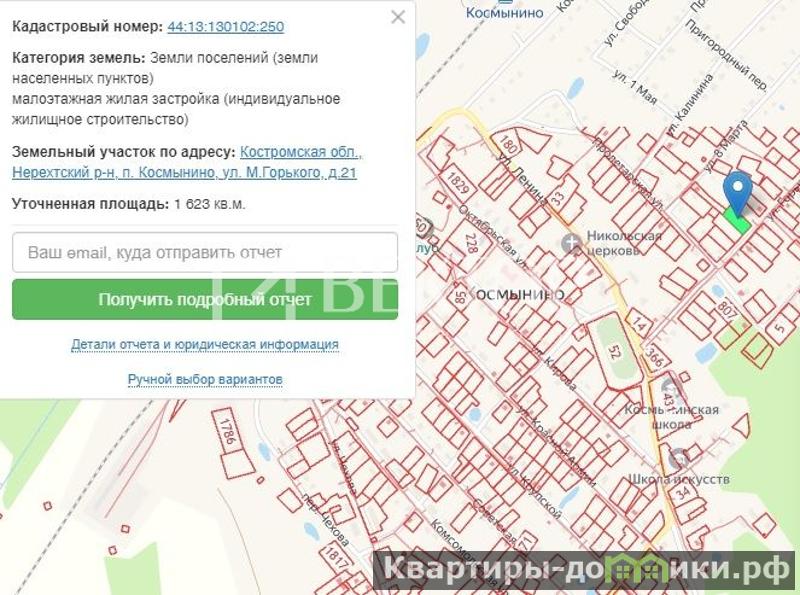Close the cadastral info popup

398,17
